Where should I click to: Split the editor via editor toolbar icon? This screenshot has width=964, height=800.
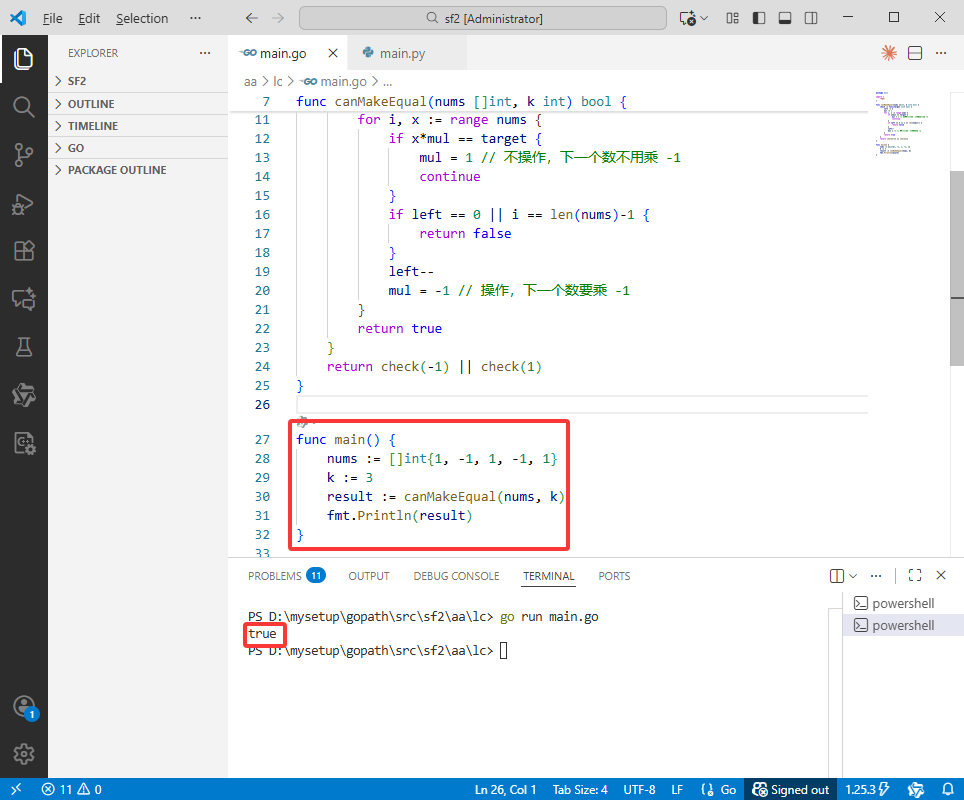point(915,53)
